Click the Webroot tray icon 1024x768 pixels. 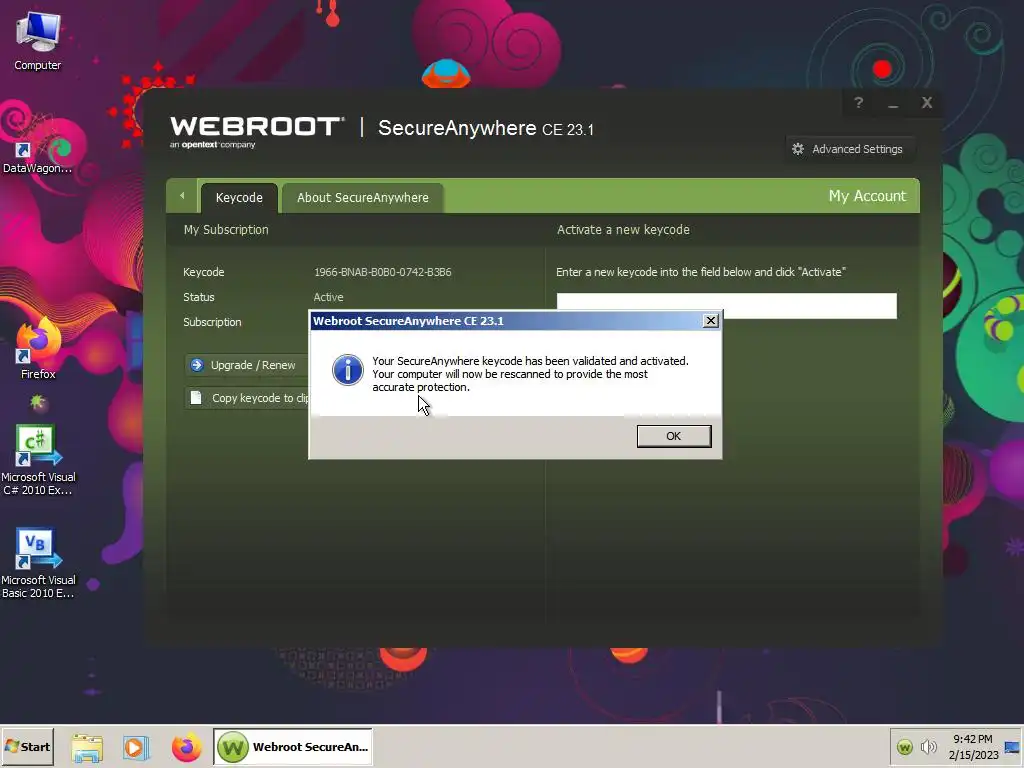pos(904,746)
